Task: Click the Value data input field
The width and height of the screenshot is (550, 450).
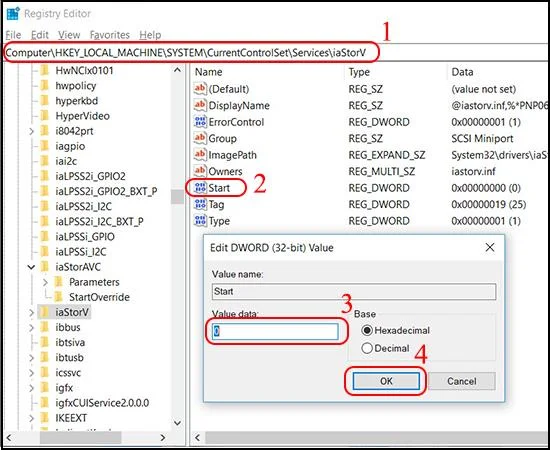Action: (x=275, y=331)
